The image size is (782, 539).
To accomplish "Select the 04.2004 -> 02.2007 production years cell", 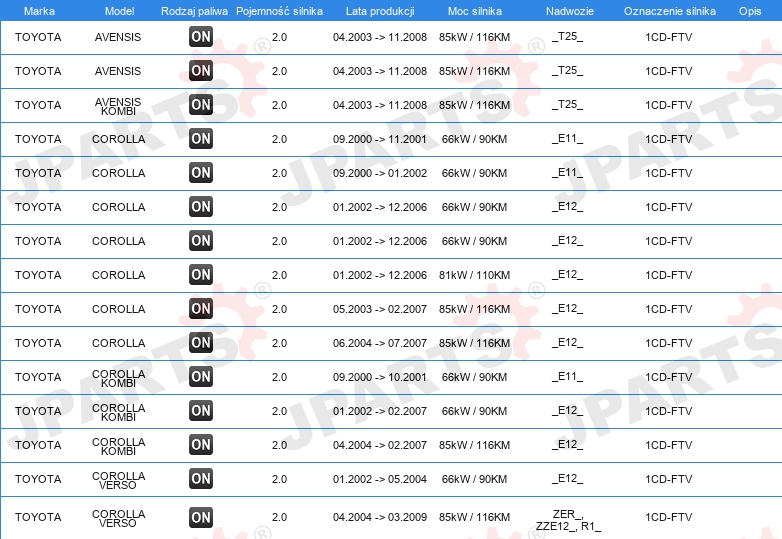I will coord(380,445).
